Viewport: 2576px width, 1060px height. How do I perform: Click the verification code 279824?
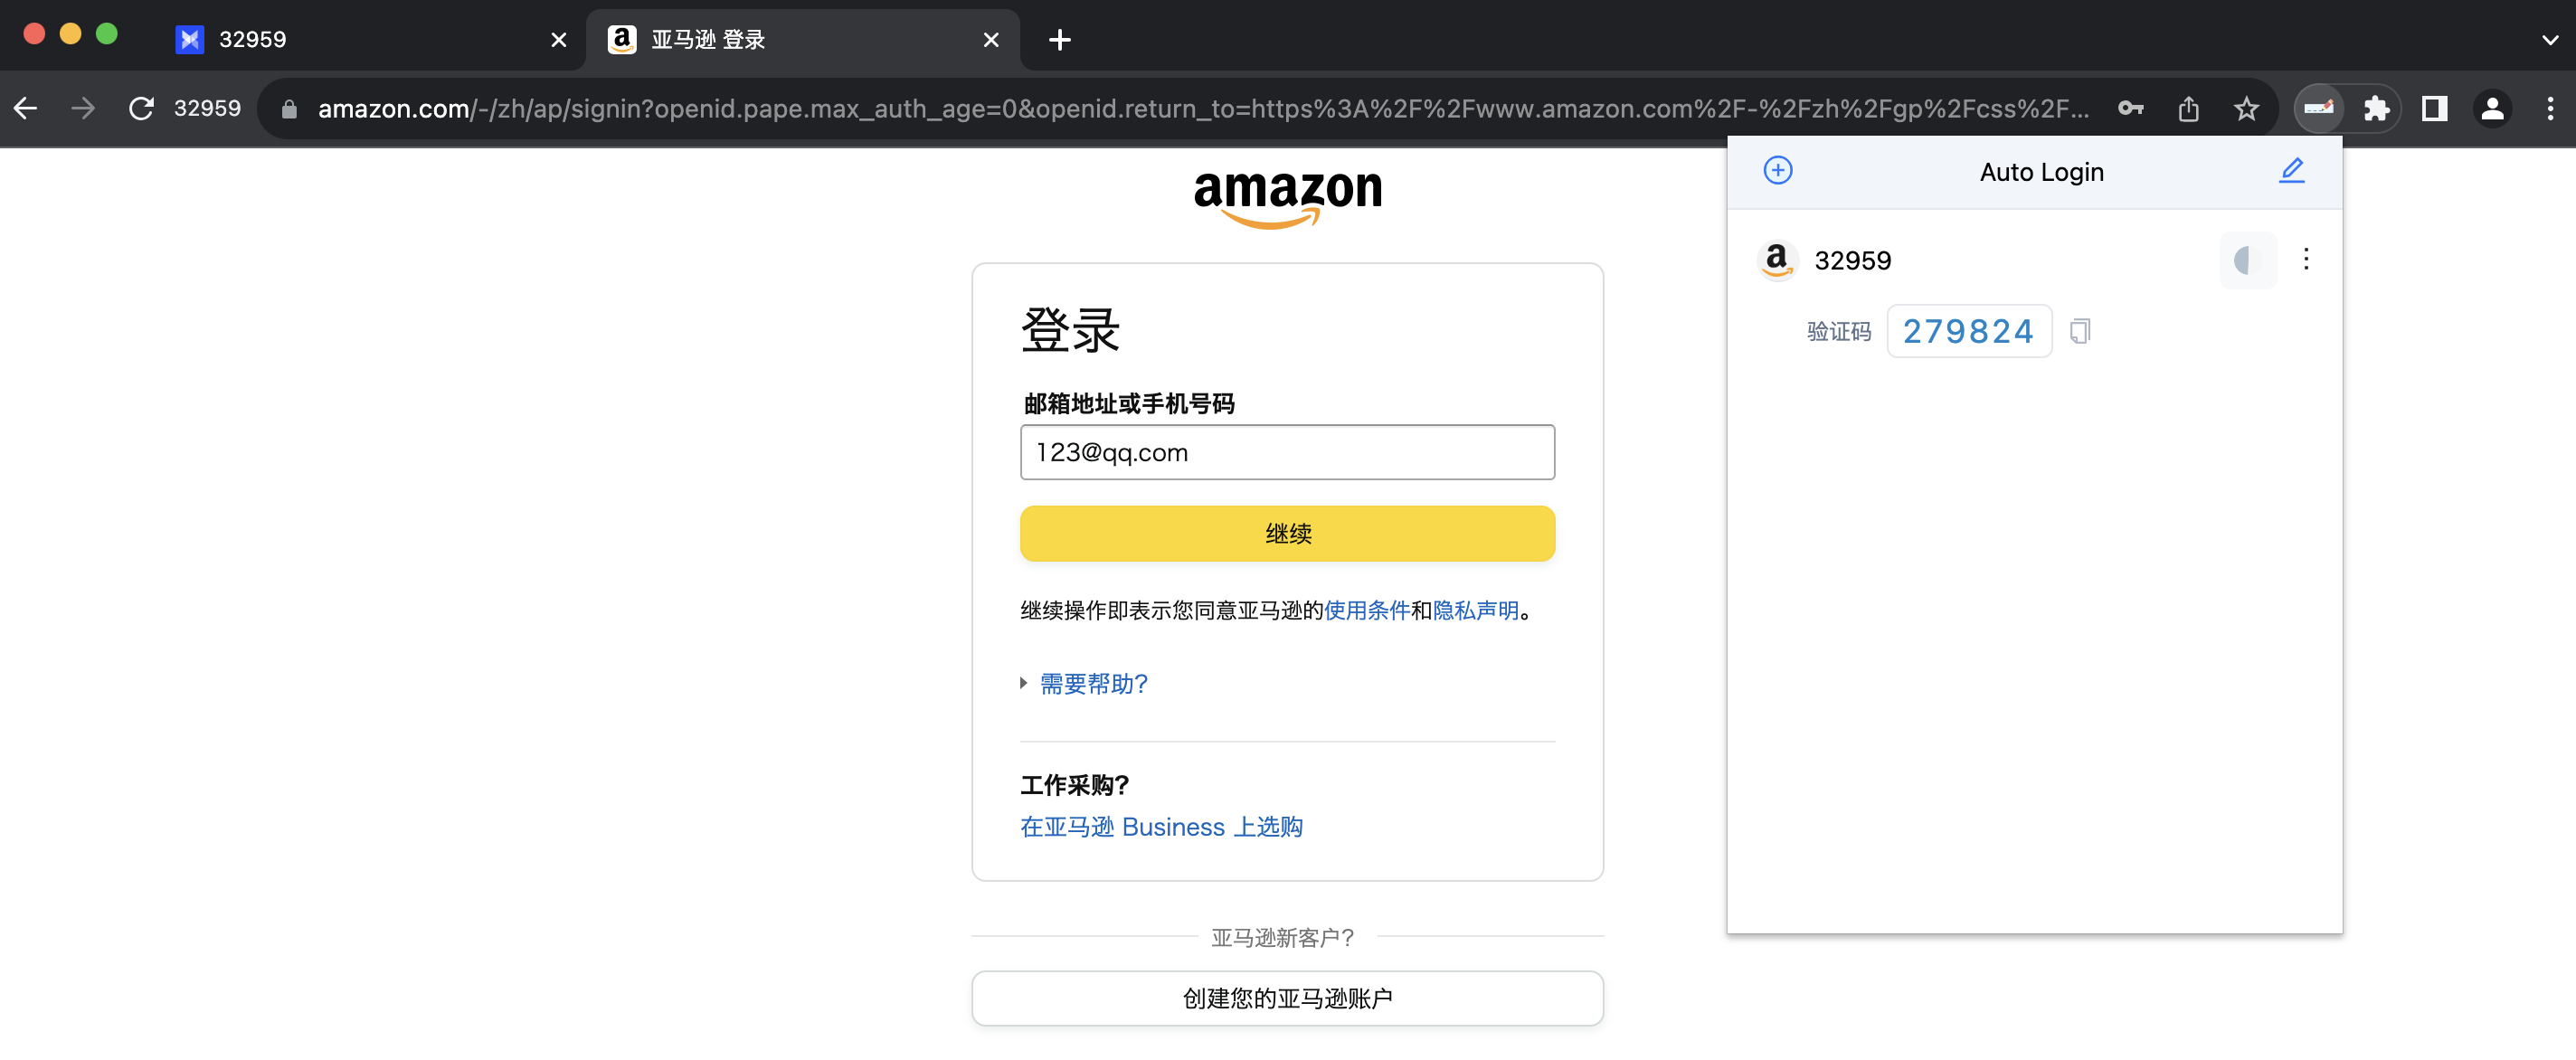(x=1968, y=331)
